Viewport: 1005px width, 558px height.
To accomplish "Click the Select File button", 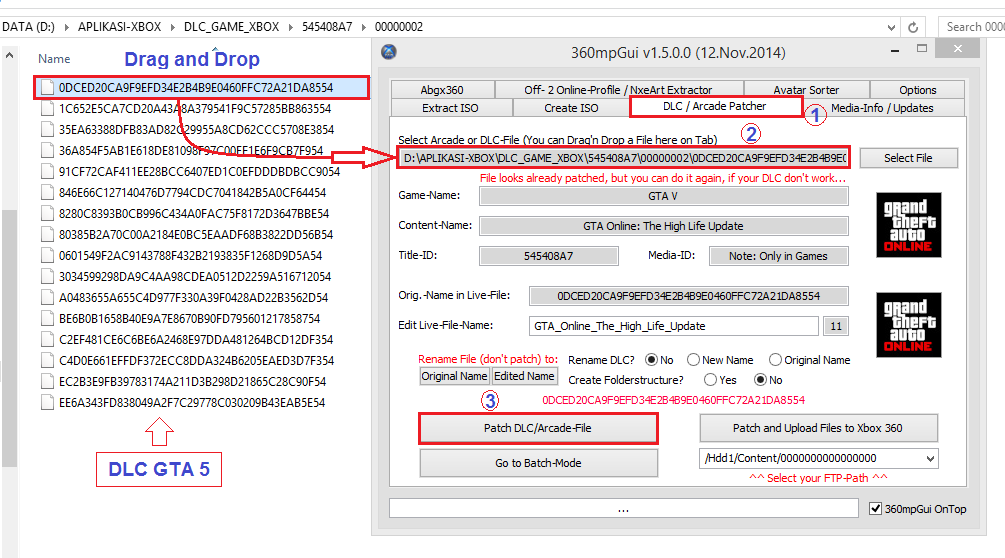I will tap(909, 158).
